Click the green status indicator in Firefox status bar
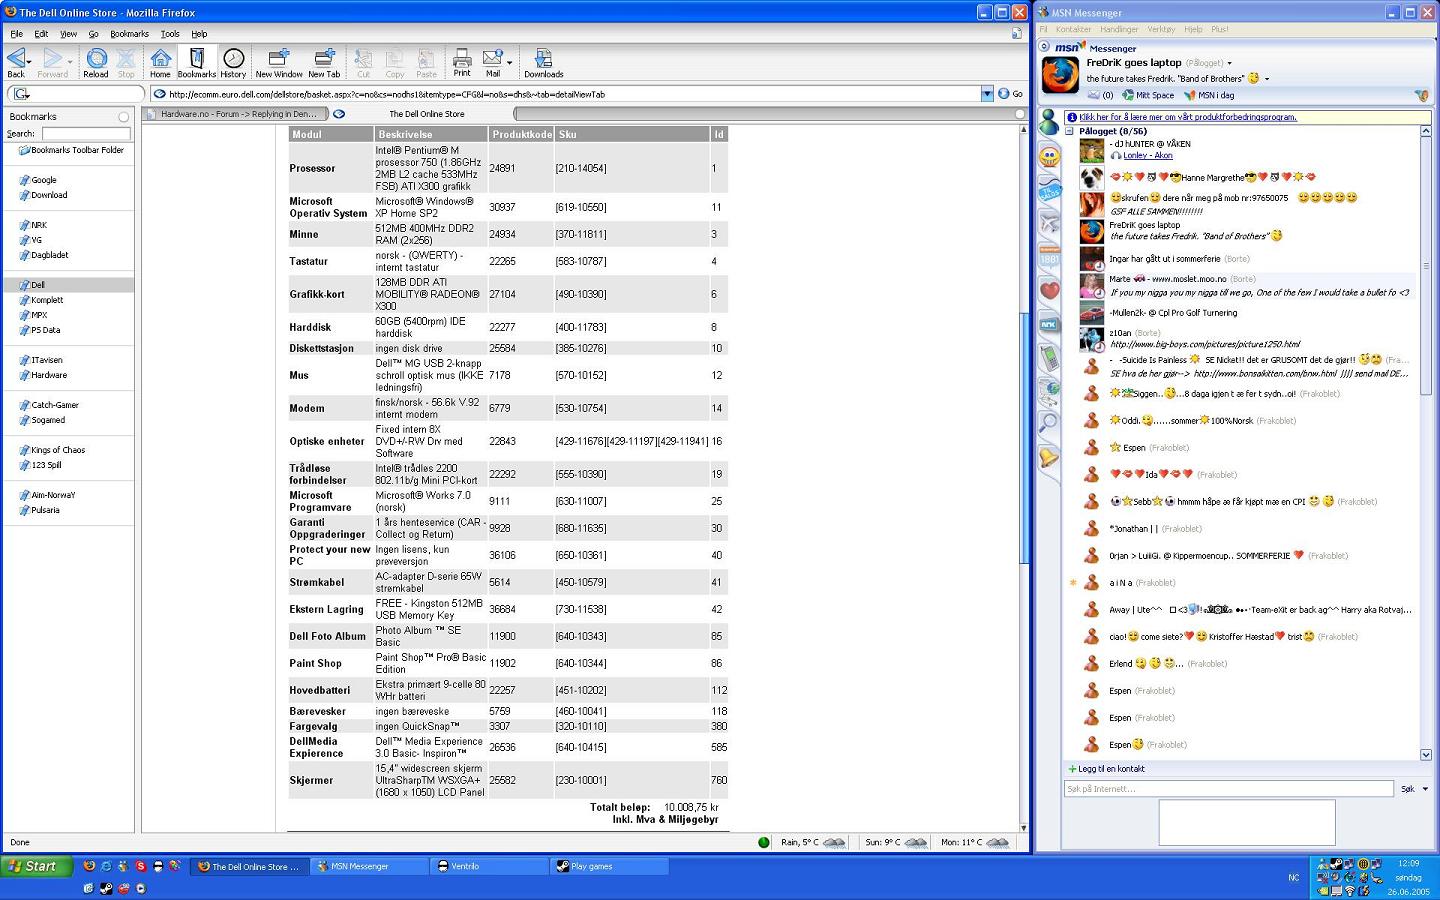This screenshot has width=1440, height=900. point(764,842)
